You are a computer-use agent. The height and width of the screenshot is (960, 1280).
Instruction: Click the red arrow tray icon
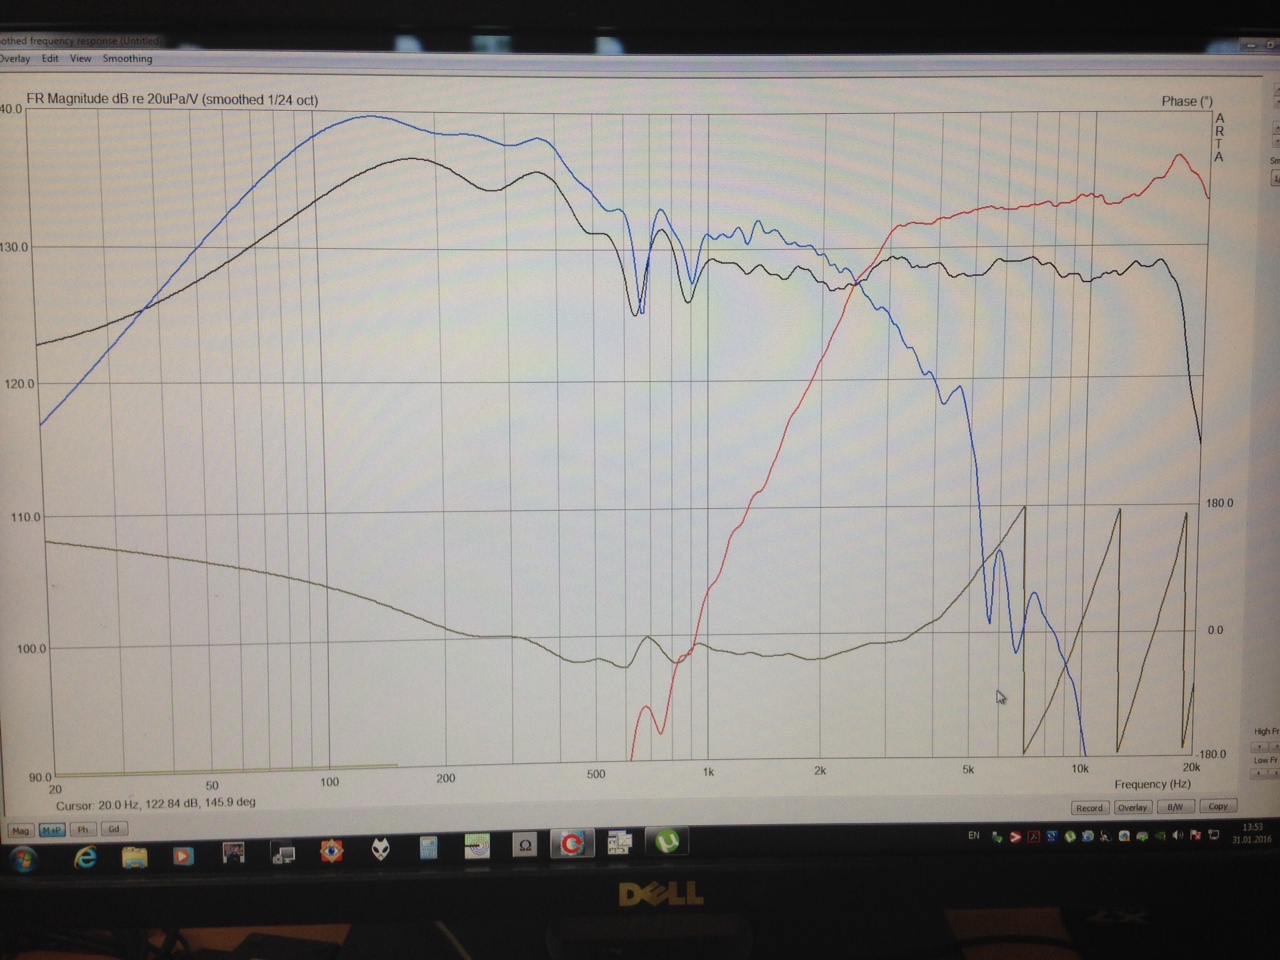coord(1015,837)
